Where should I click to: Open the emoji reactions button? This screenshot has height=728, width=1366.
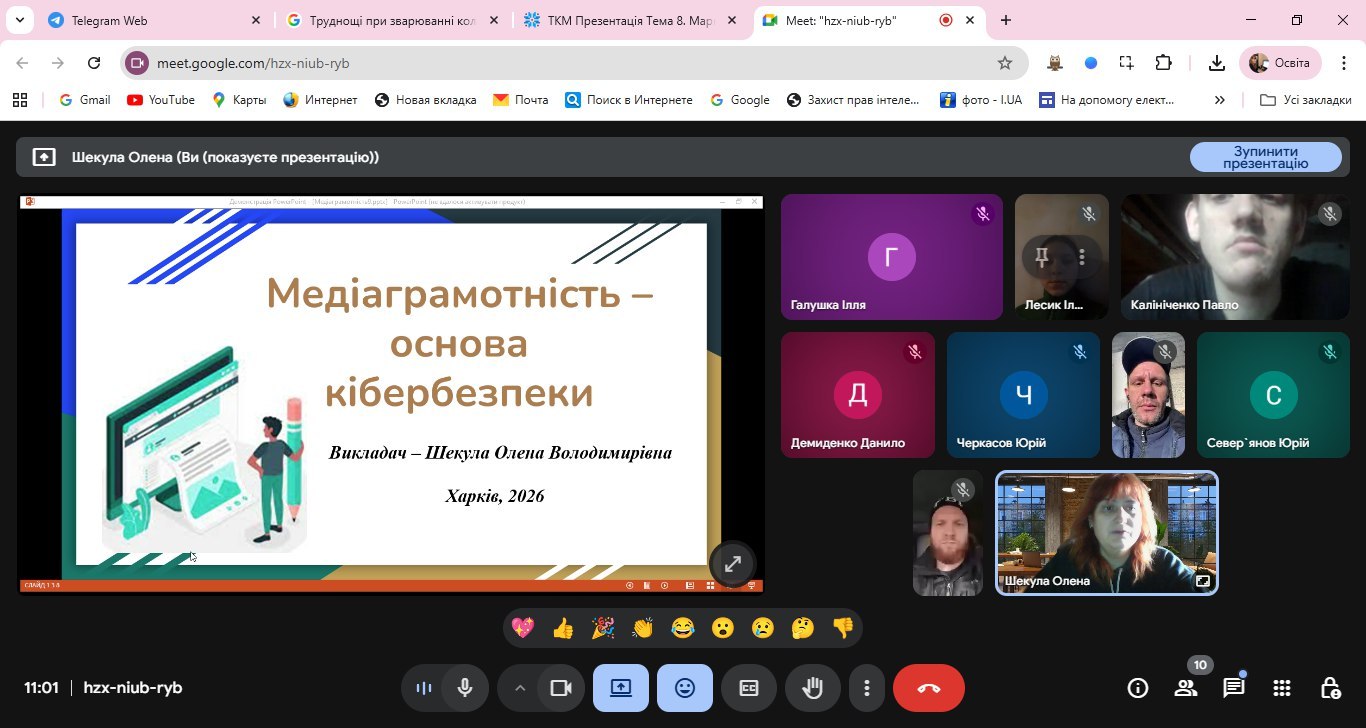tap(685, 688)
